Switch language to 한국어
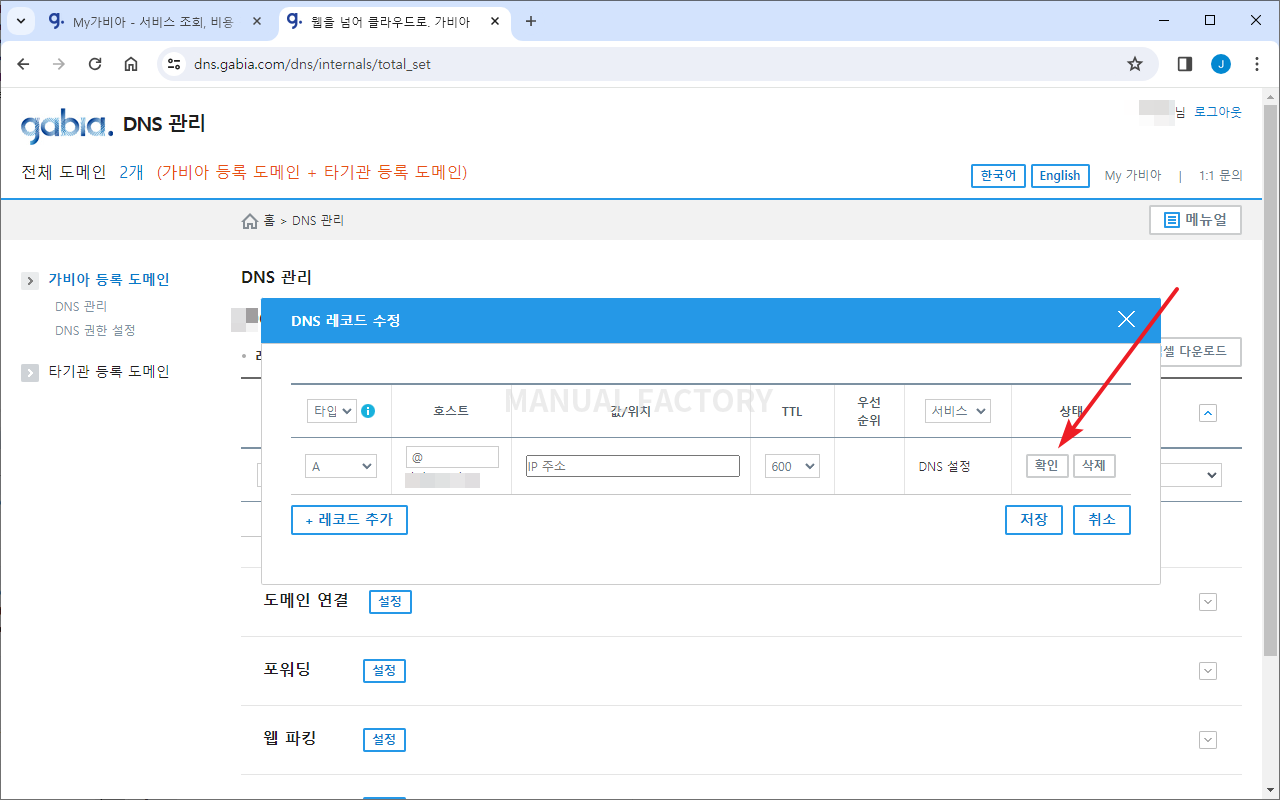 tap(999, 176)
